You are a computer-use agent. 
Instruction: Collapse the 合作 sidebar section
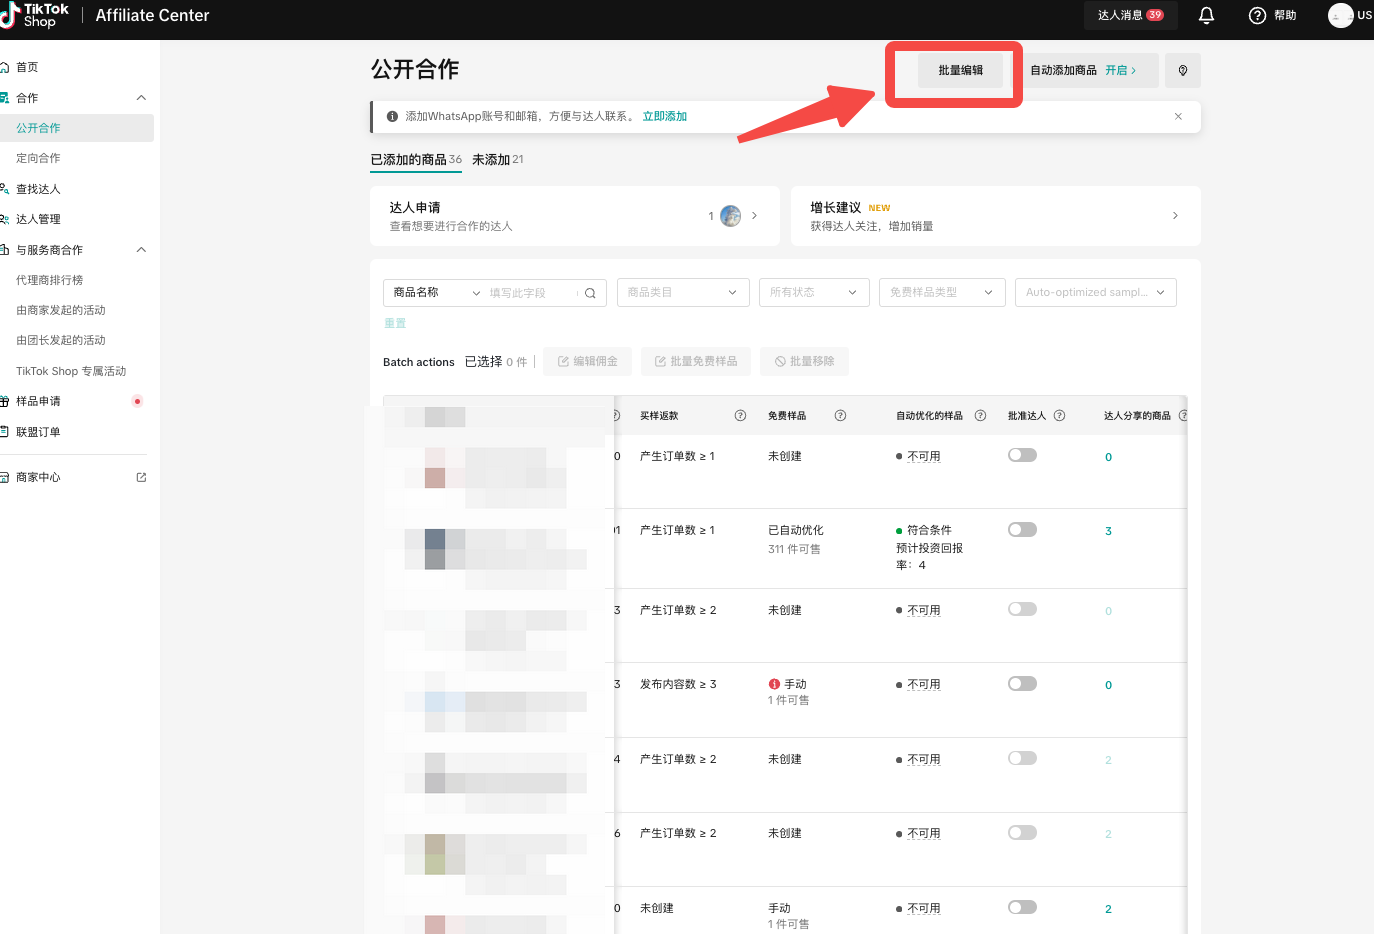[141, 98]
